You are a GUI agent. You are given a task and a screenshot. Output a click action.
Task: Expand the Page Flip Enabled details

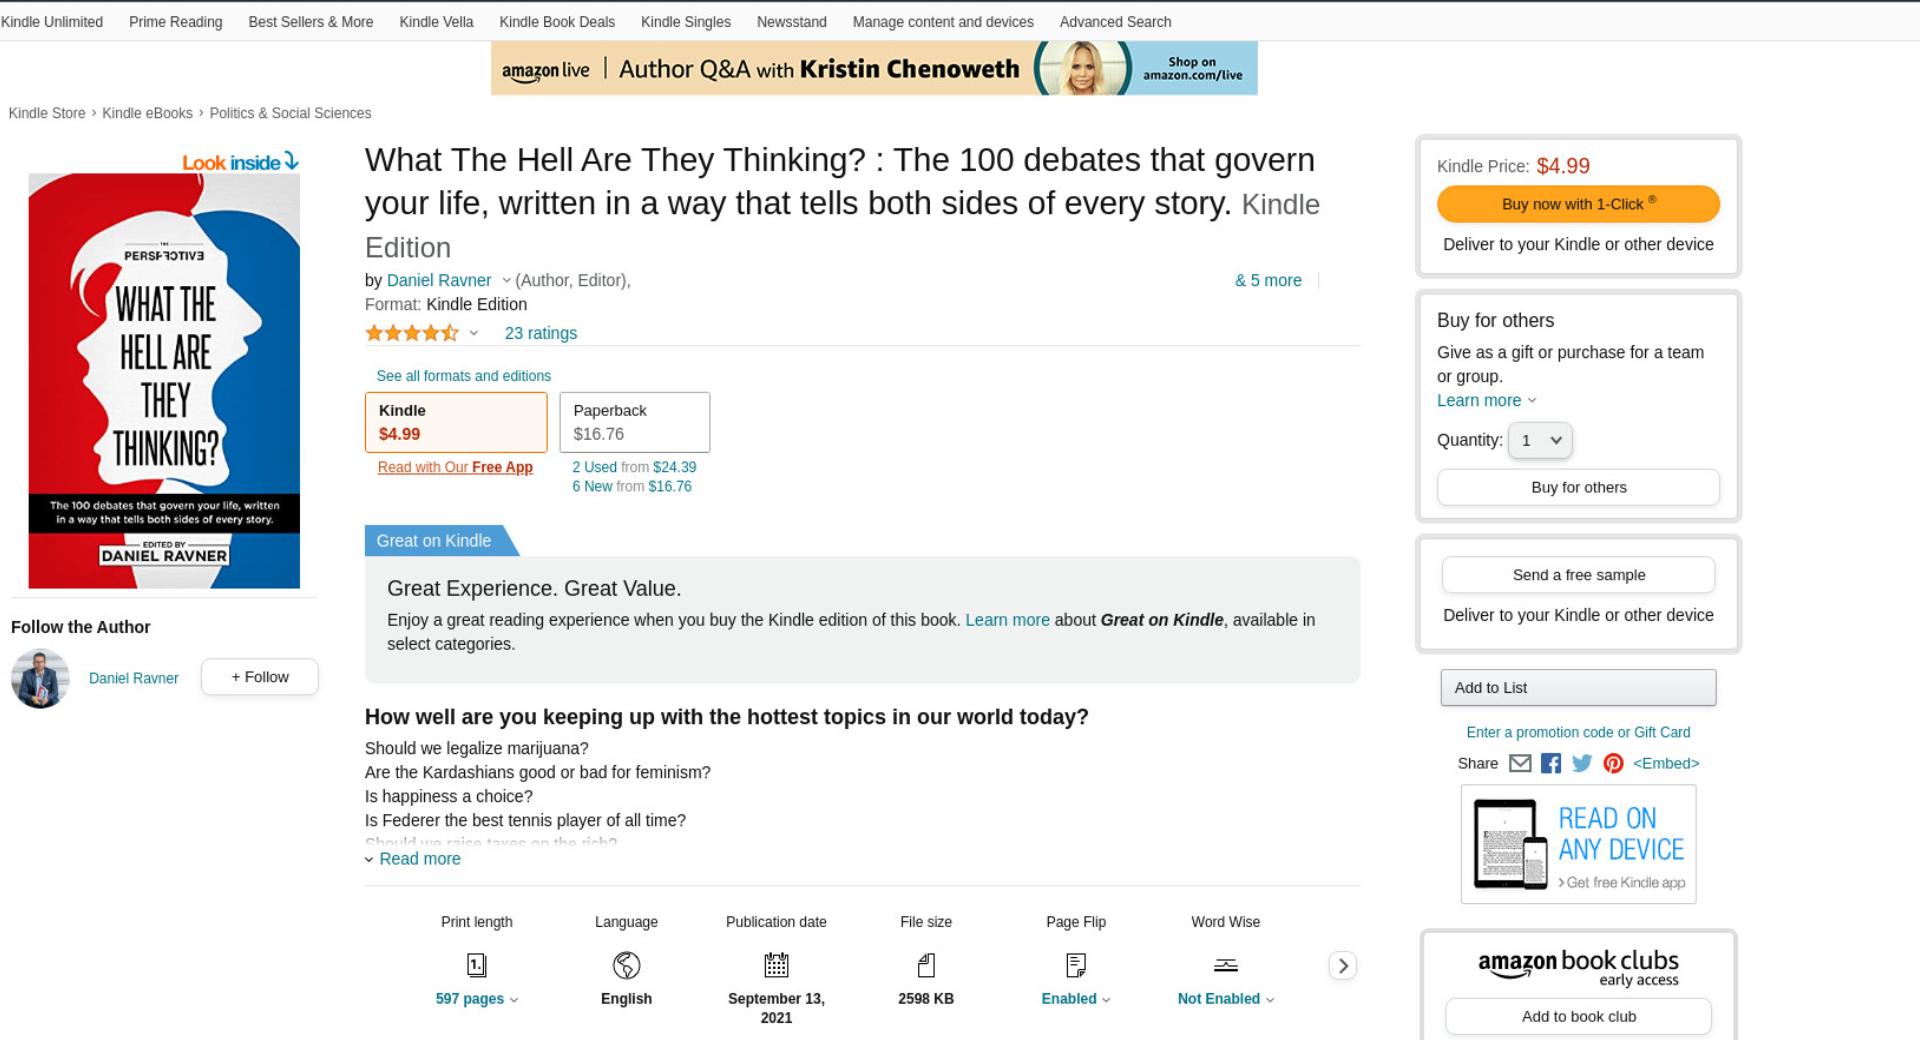click(x=1076, y=999)
